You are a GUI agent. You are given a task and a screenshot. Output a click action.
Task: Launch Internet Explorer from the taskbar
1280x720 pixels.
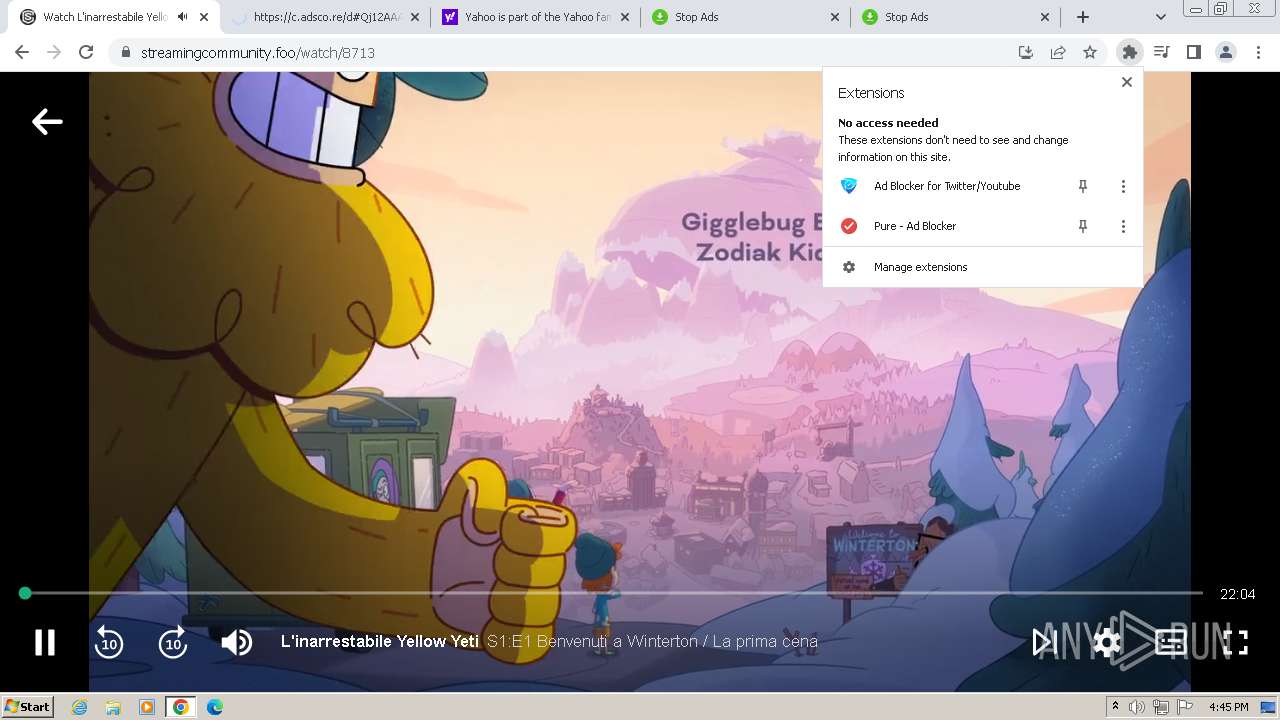(80, 707)
